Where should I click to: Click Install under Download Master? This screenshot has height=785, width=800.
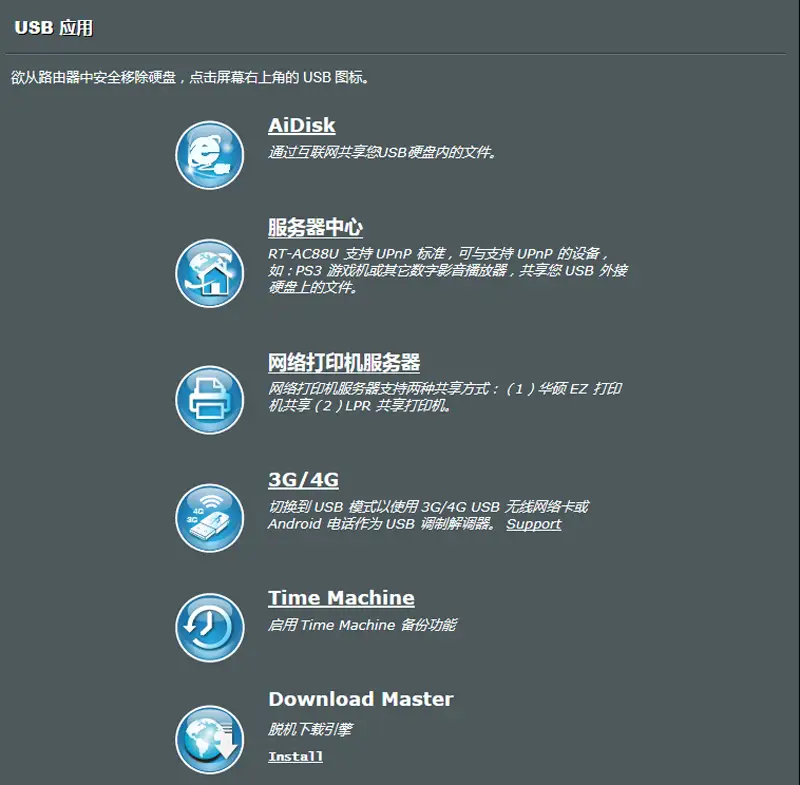click(295, 756)
